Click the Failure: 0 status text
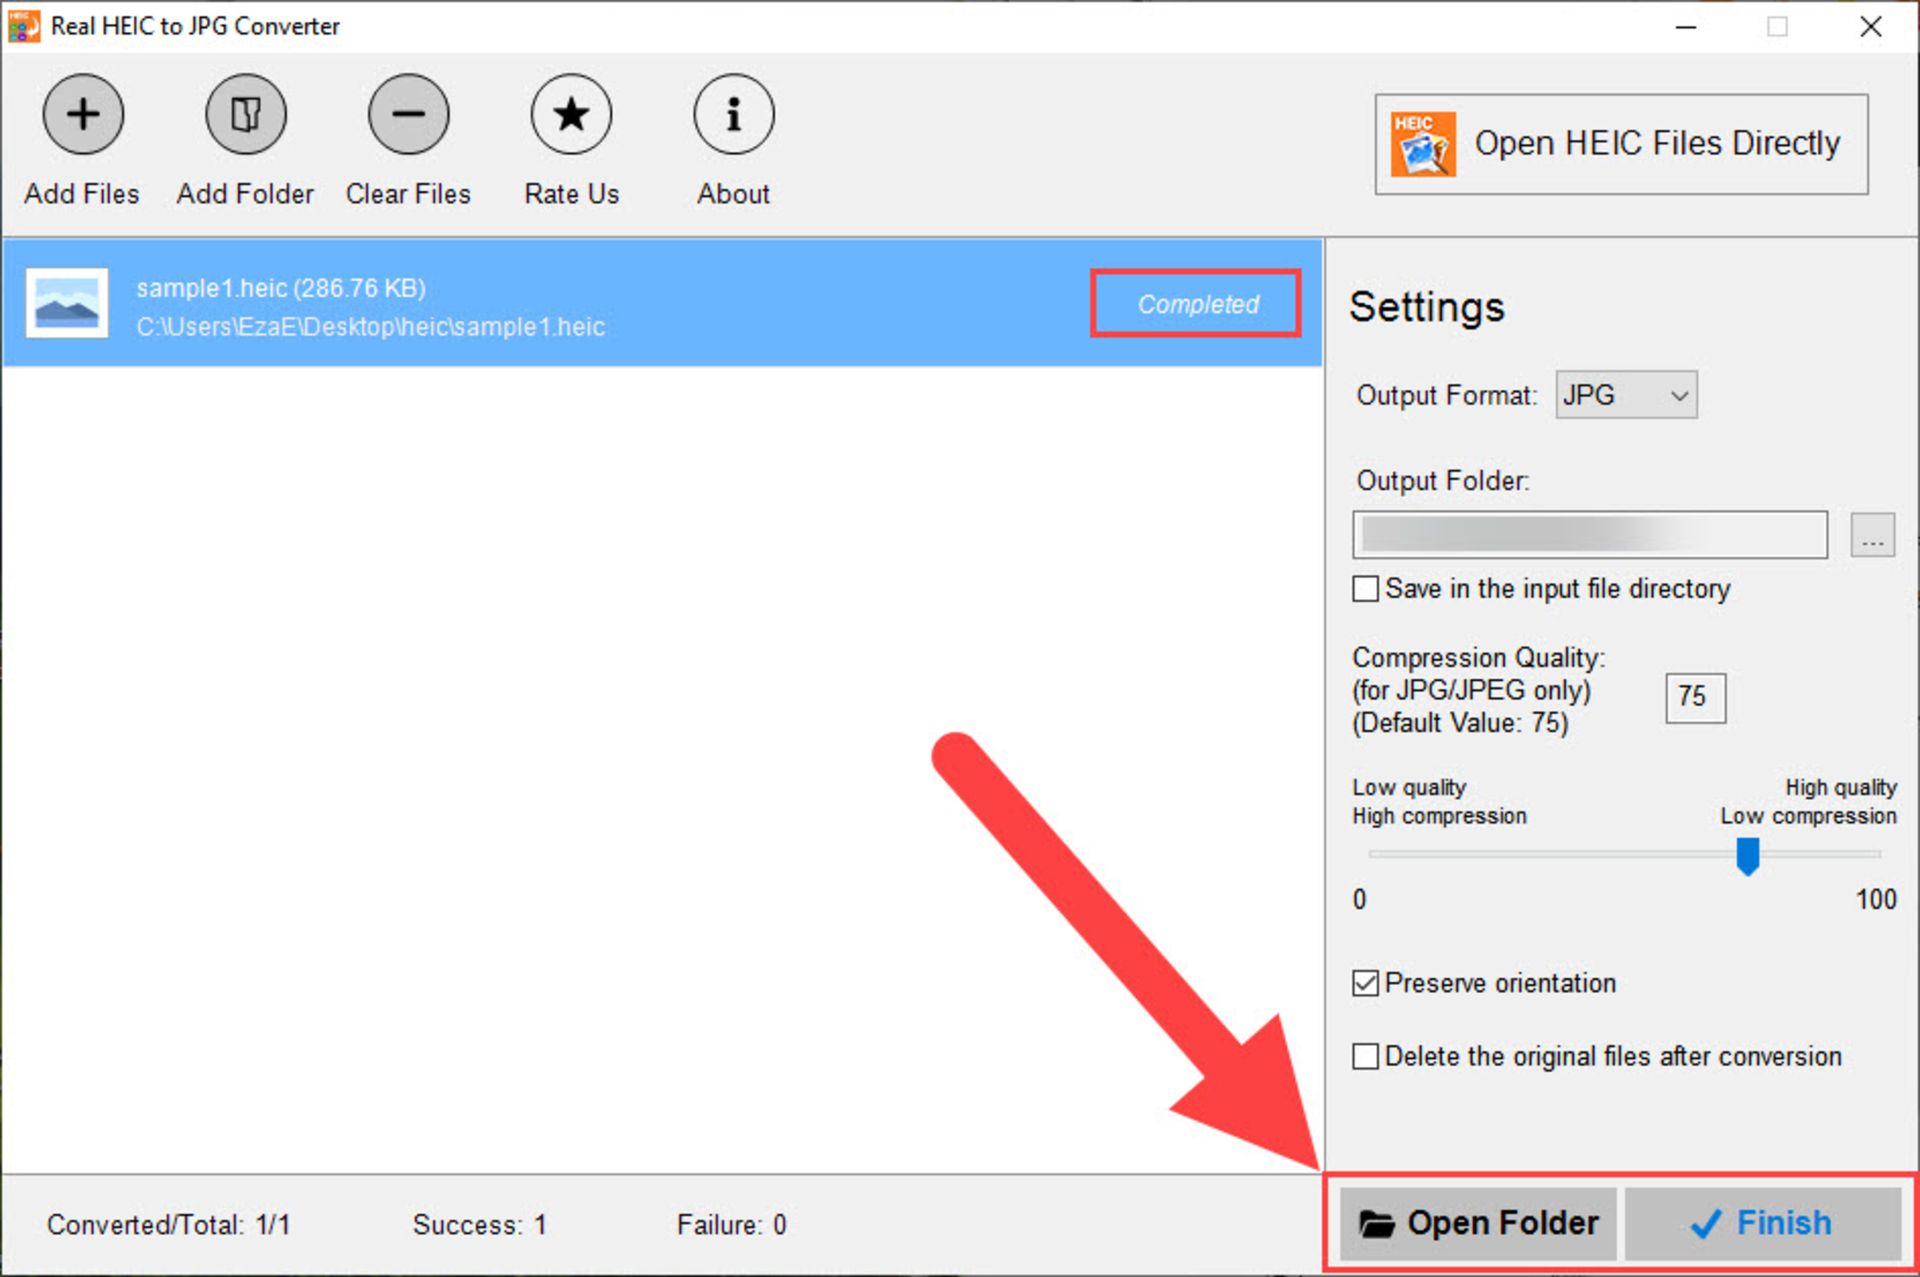Screen dimensions: 1920x1277 (x=731, y=1224)
